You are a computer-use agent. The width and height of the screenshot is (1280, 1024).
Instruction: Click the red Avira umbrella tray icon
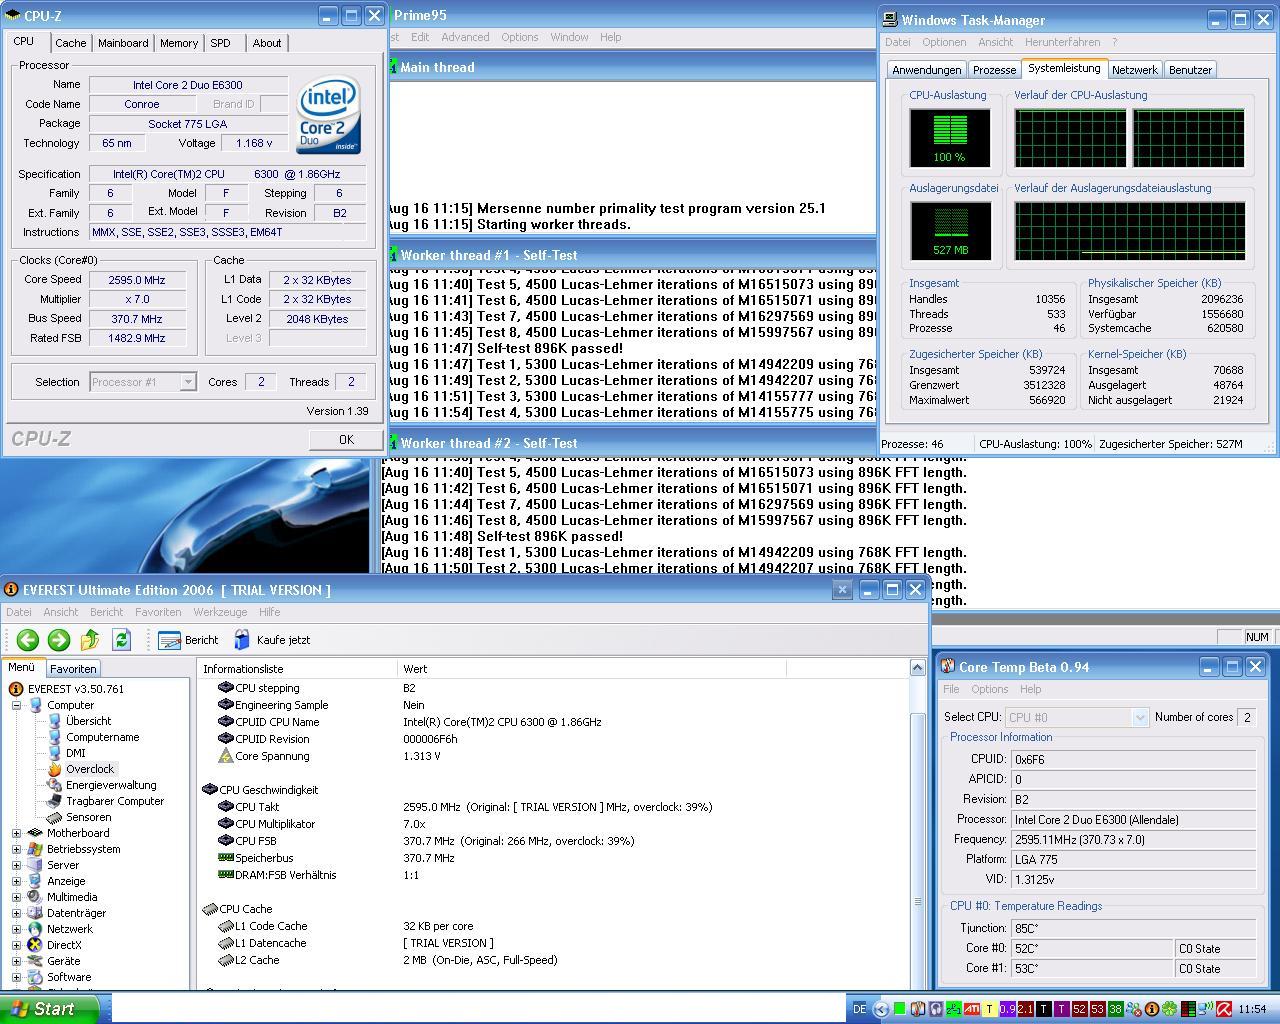point(1224,1009)
